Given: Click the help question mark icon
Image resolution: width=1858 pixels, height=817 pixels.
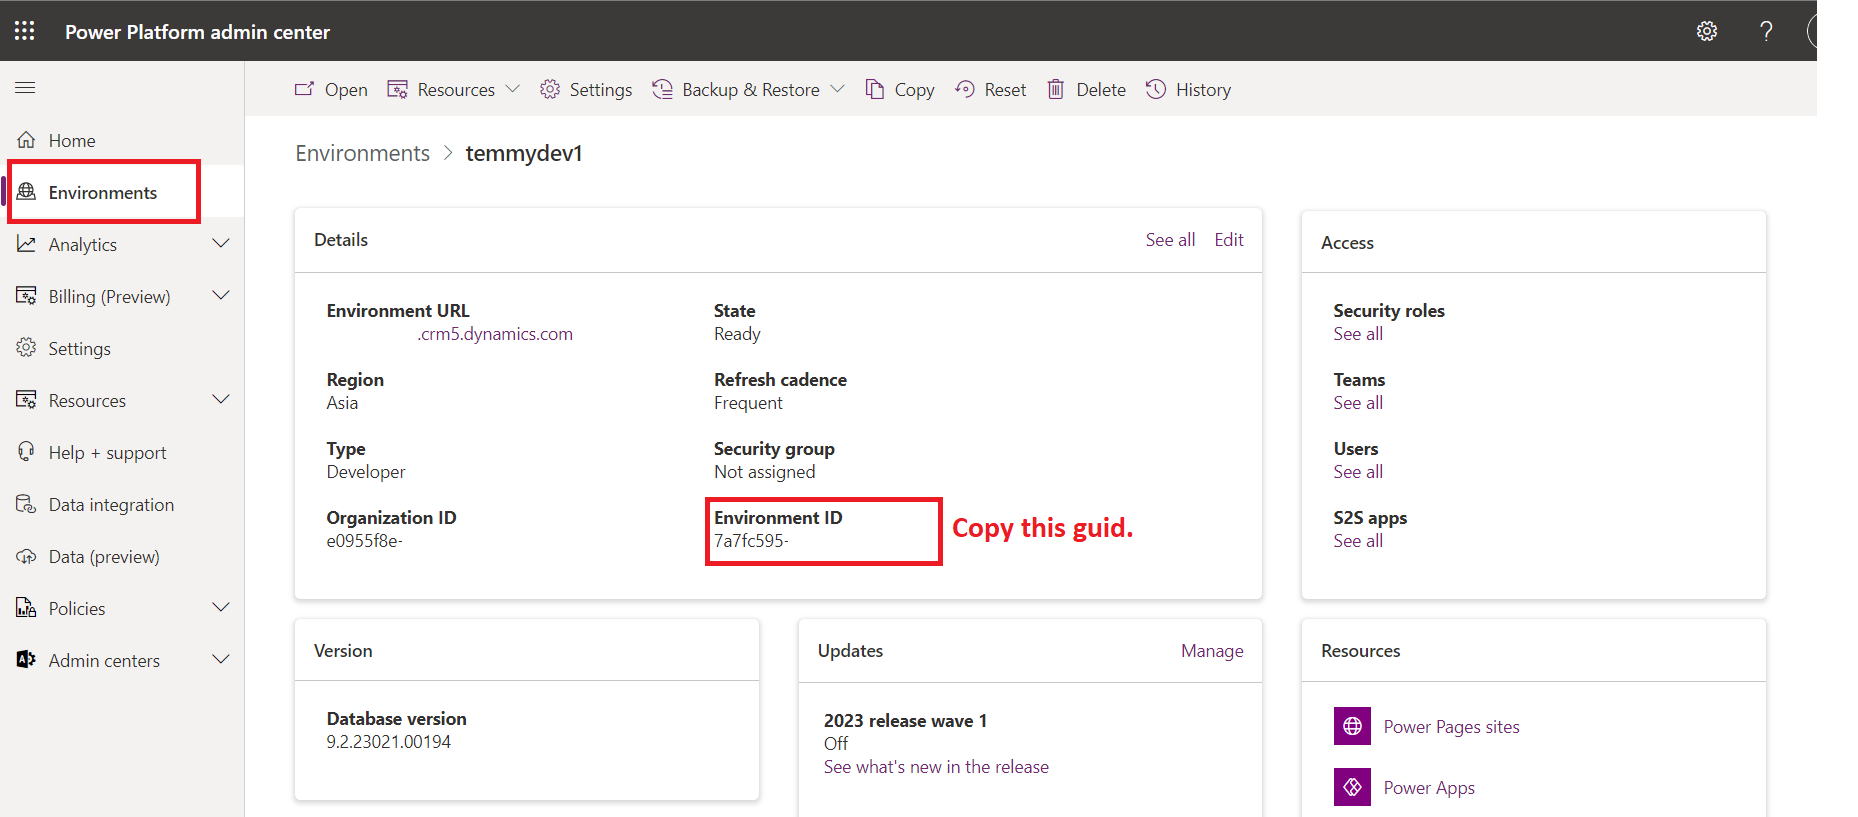Looking at the screenshot, I should coord(1766,31).
